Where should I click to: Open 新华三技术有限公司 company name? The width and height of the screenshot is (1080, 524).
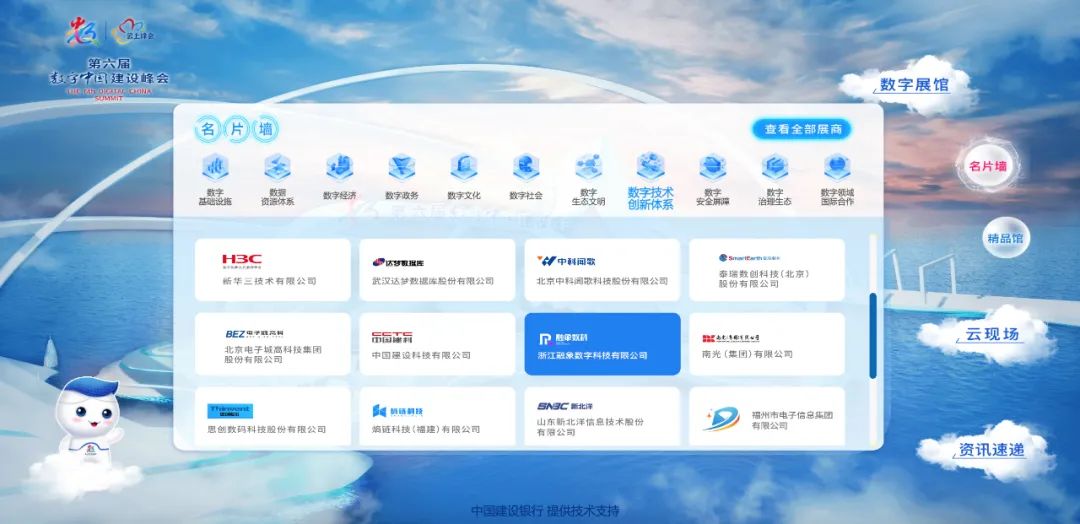[x=269, y=281]
